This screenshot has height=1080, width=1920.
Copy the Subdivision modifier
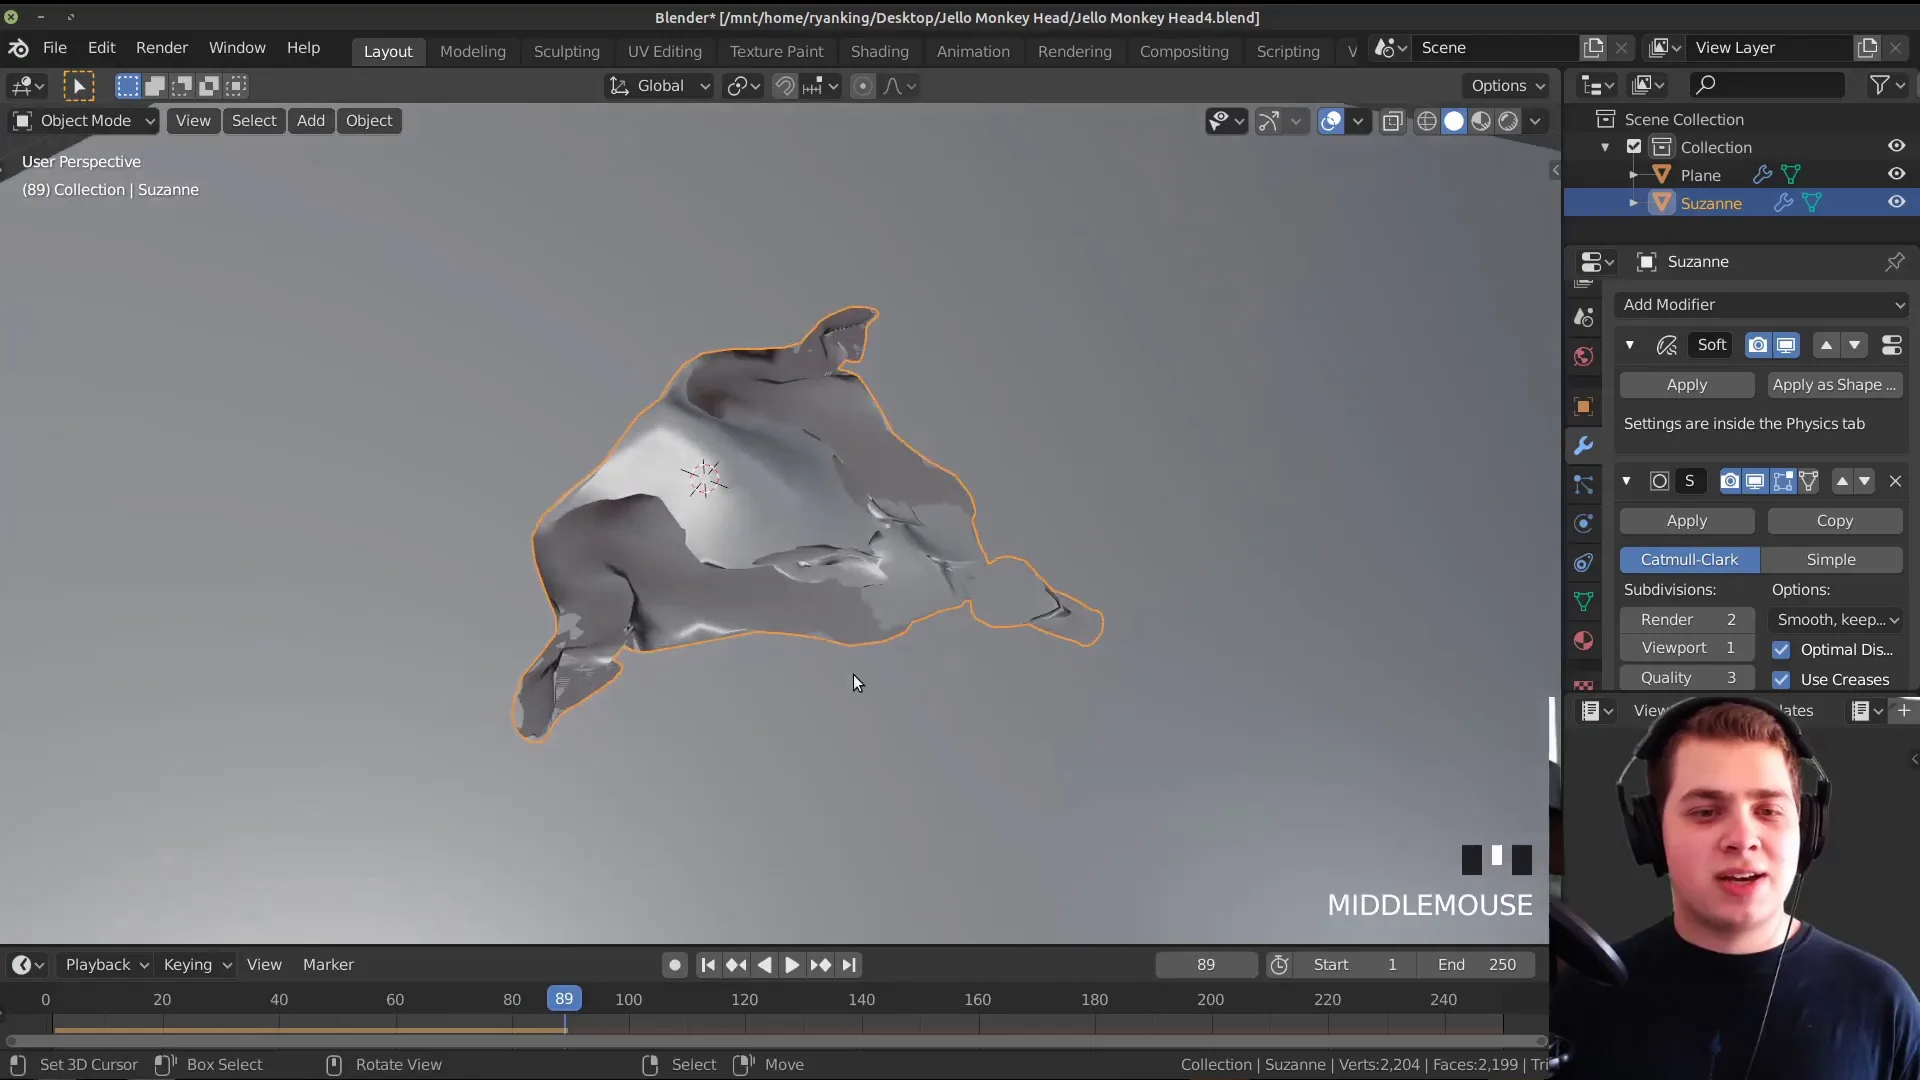click(1835, 521)
